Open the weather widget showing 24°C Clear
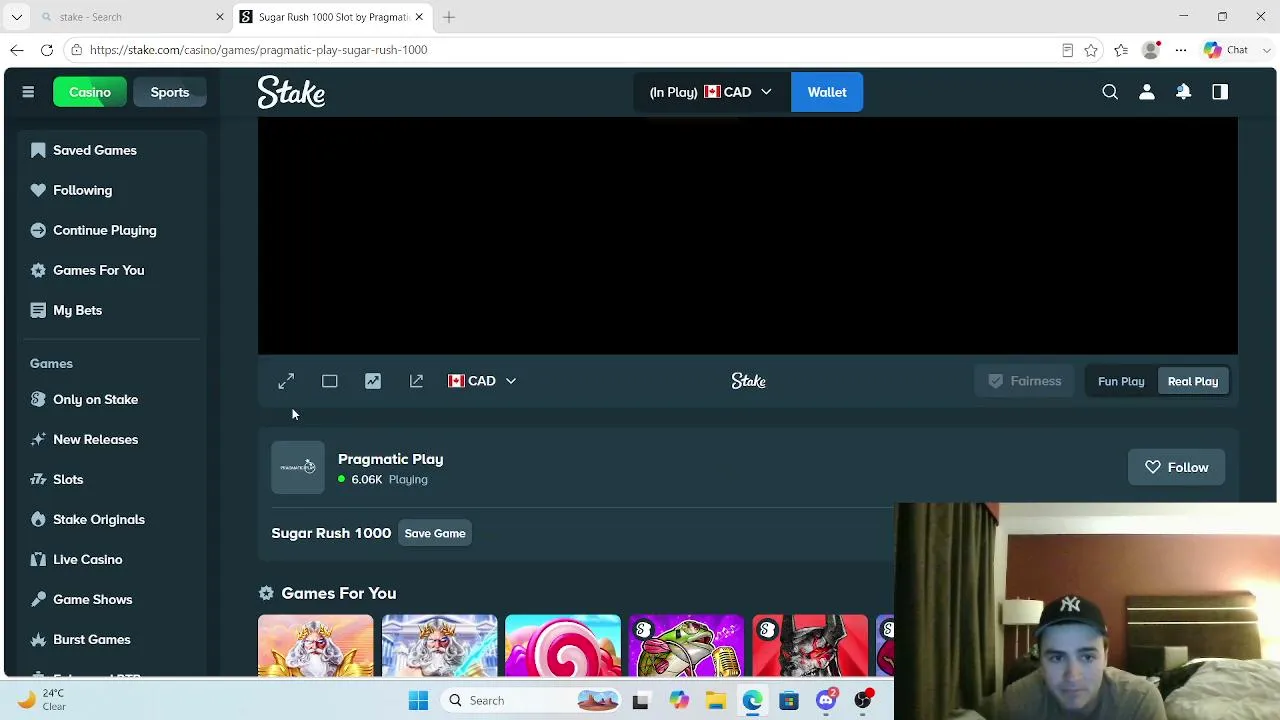1280x720 pixels. tap(42, 700)
